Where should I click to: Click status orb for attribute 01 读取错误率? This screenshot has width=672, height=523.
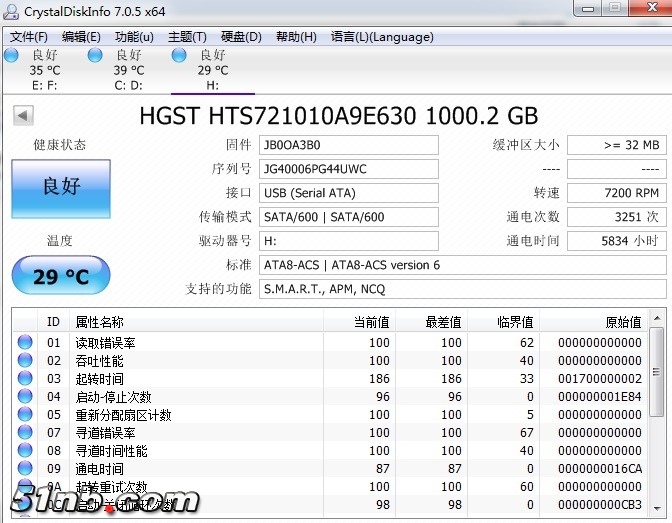[x=25, y=343]
